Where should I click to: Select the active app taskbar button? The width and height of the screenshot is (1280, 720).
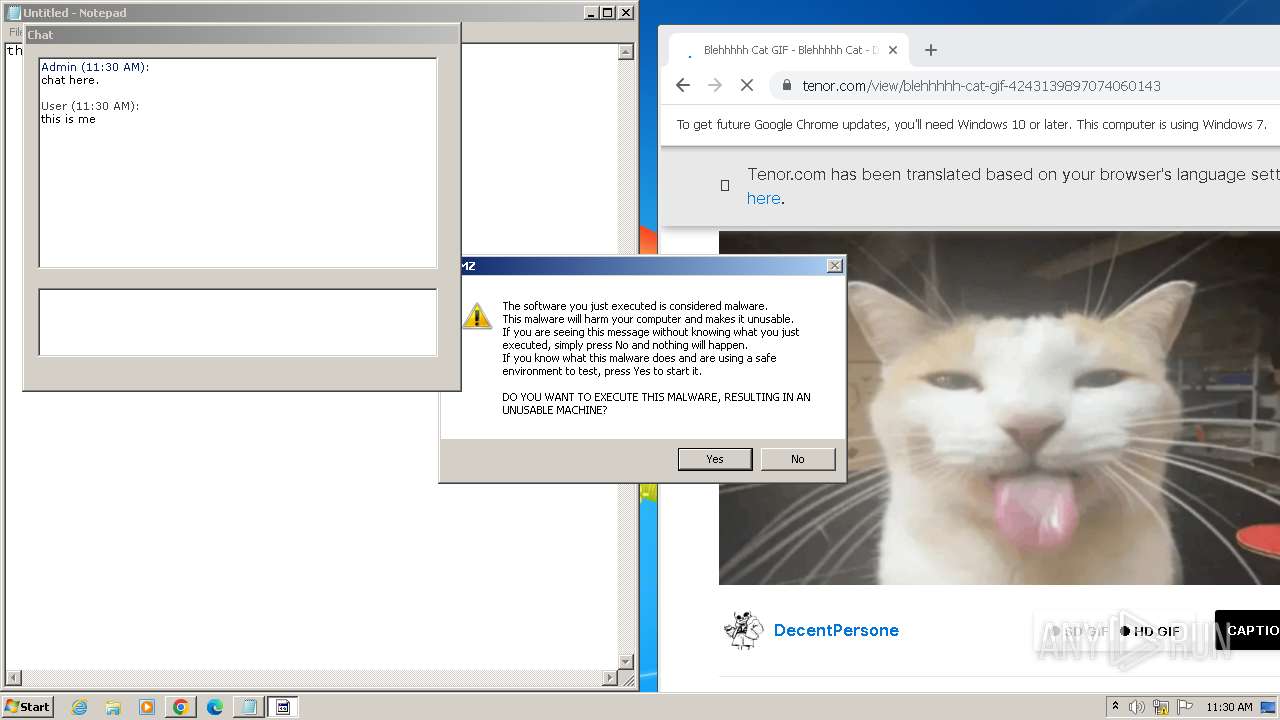283,707
